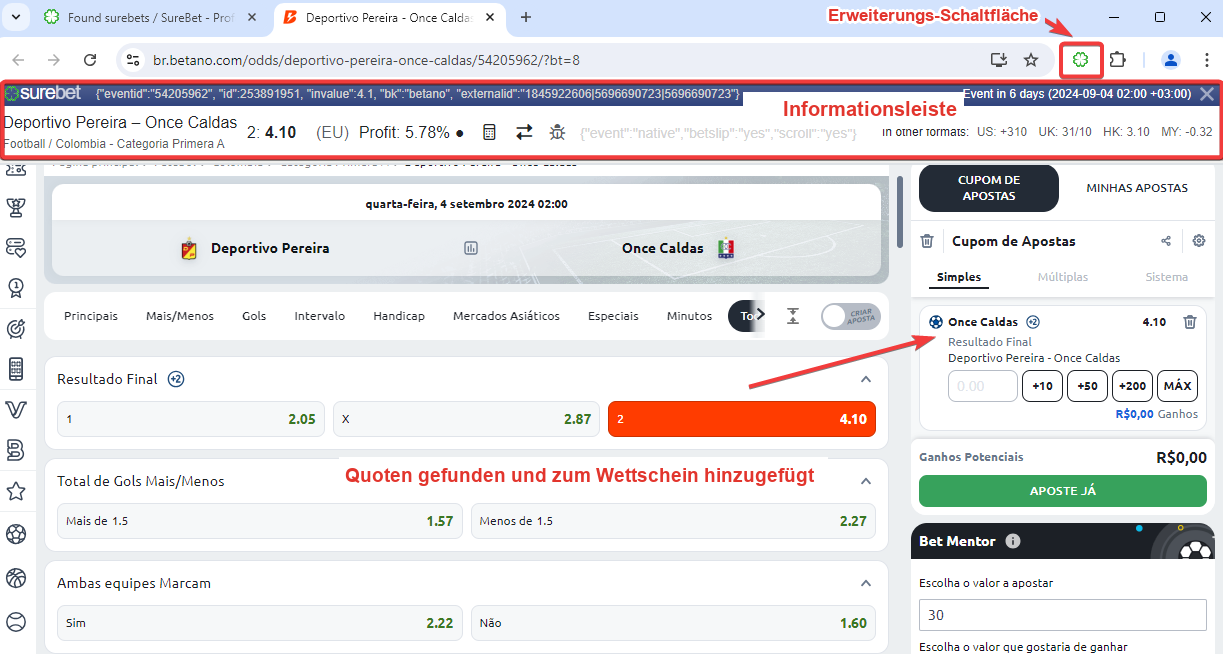The height and width of the screenshot is (654, 1223).
Task: Switch to the Intervalo market tab
Action: [320, 316]
